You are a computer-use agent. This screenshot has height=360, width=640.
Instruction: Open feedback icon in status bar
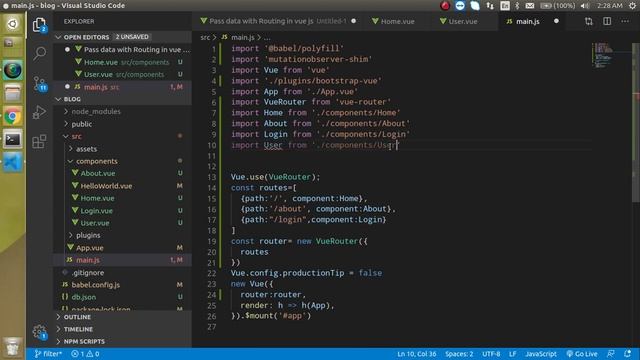[x=611, y=354]
